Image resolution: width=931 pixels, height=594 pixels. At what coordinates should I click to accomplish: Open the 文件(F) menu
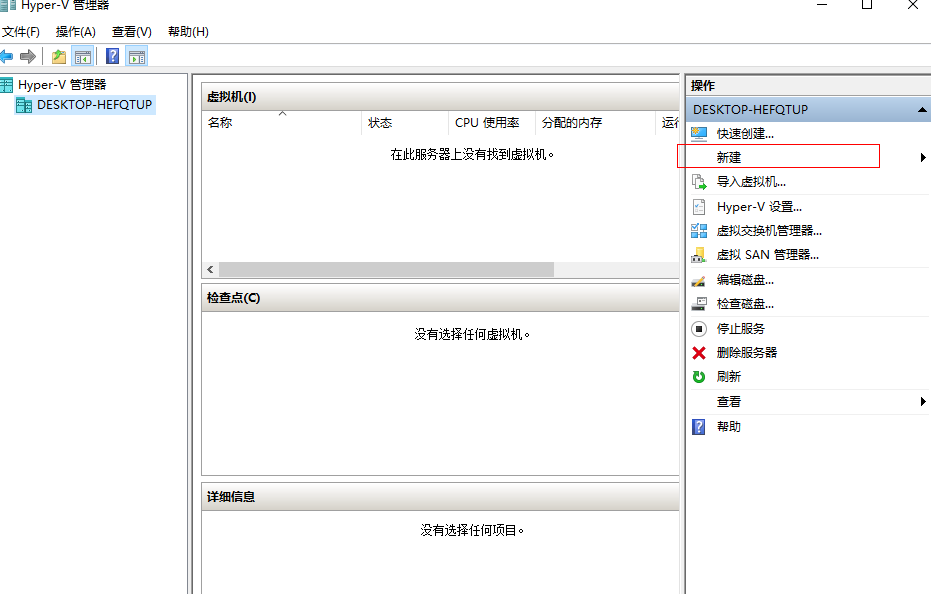coord(21,31)
